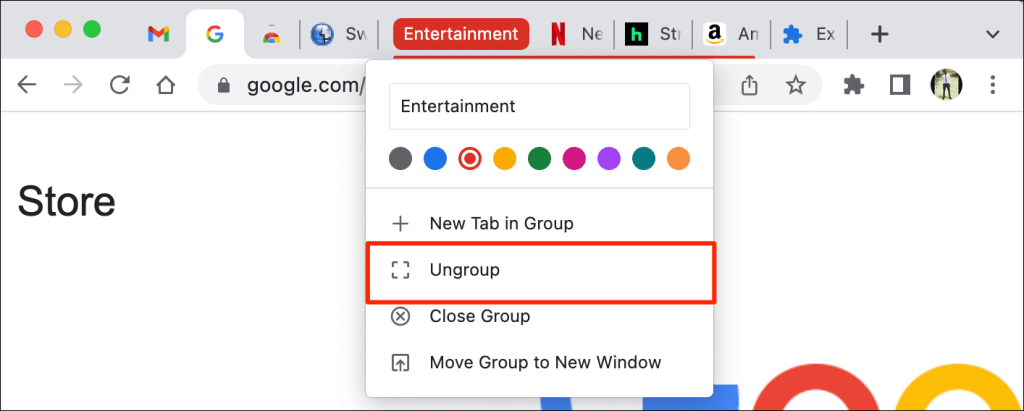This screenshot has width=1024, height=411.
Task: Bookmark this page with the star icon
Action: 796,86
